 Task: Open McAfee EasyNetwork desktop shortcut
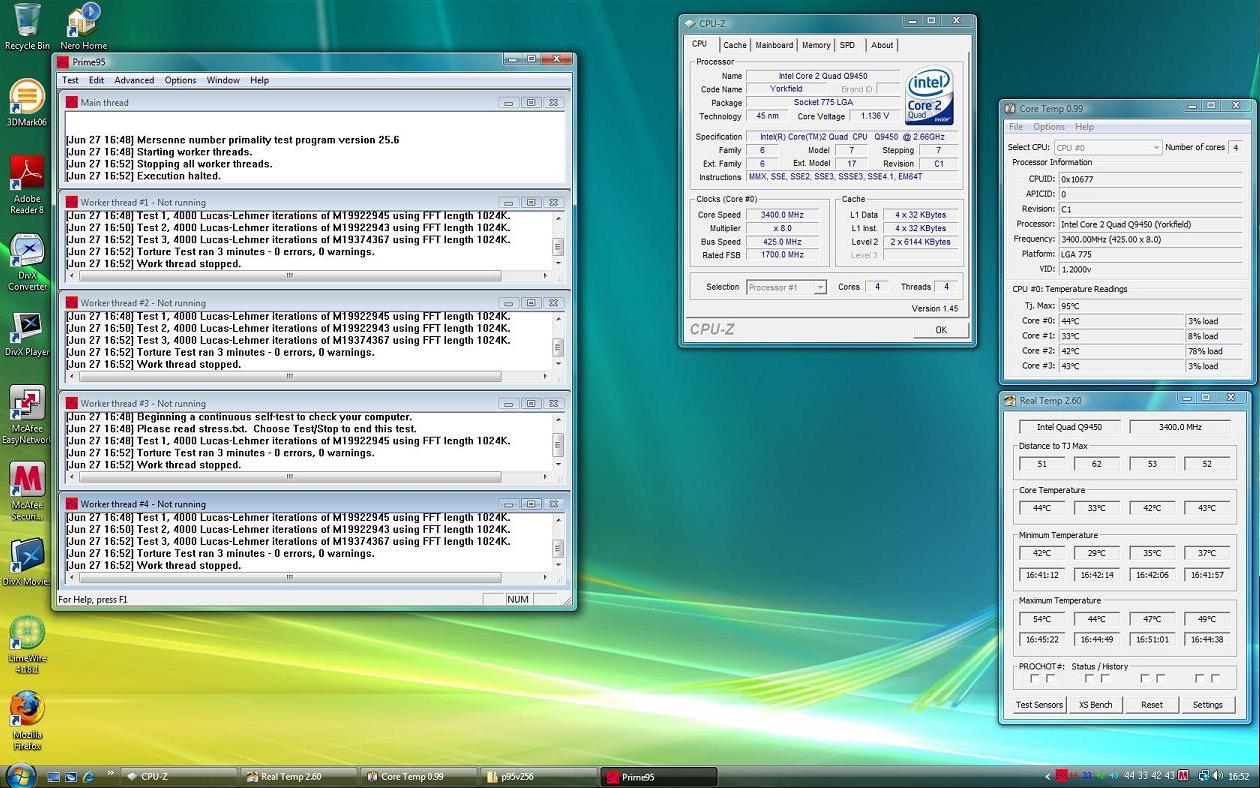tap(27, 415)
